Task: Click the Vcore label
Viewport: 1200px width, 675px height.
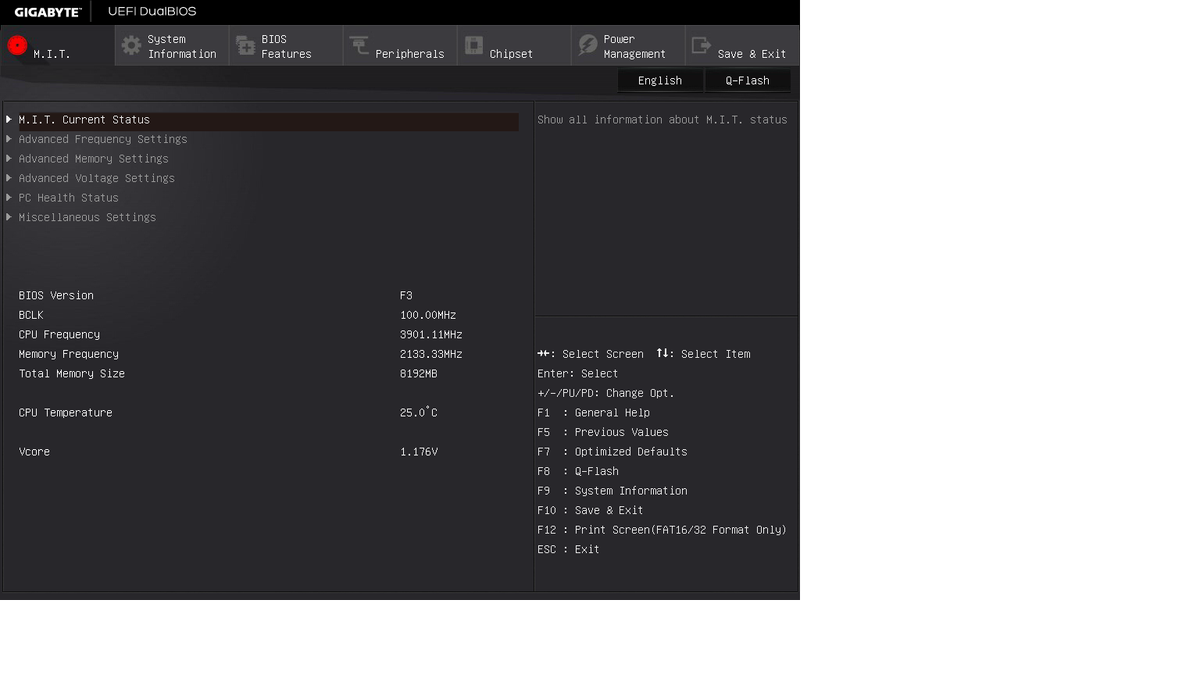Action: tap(34, 452)
